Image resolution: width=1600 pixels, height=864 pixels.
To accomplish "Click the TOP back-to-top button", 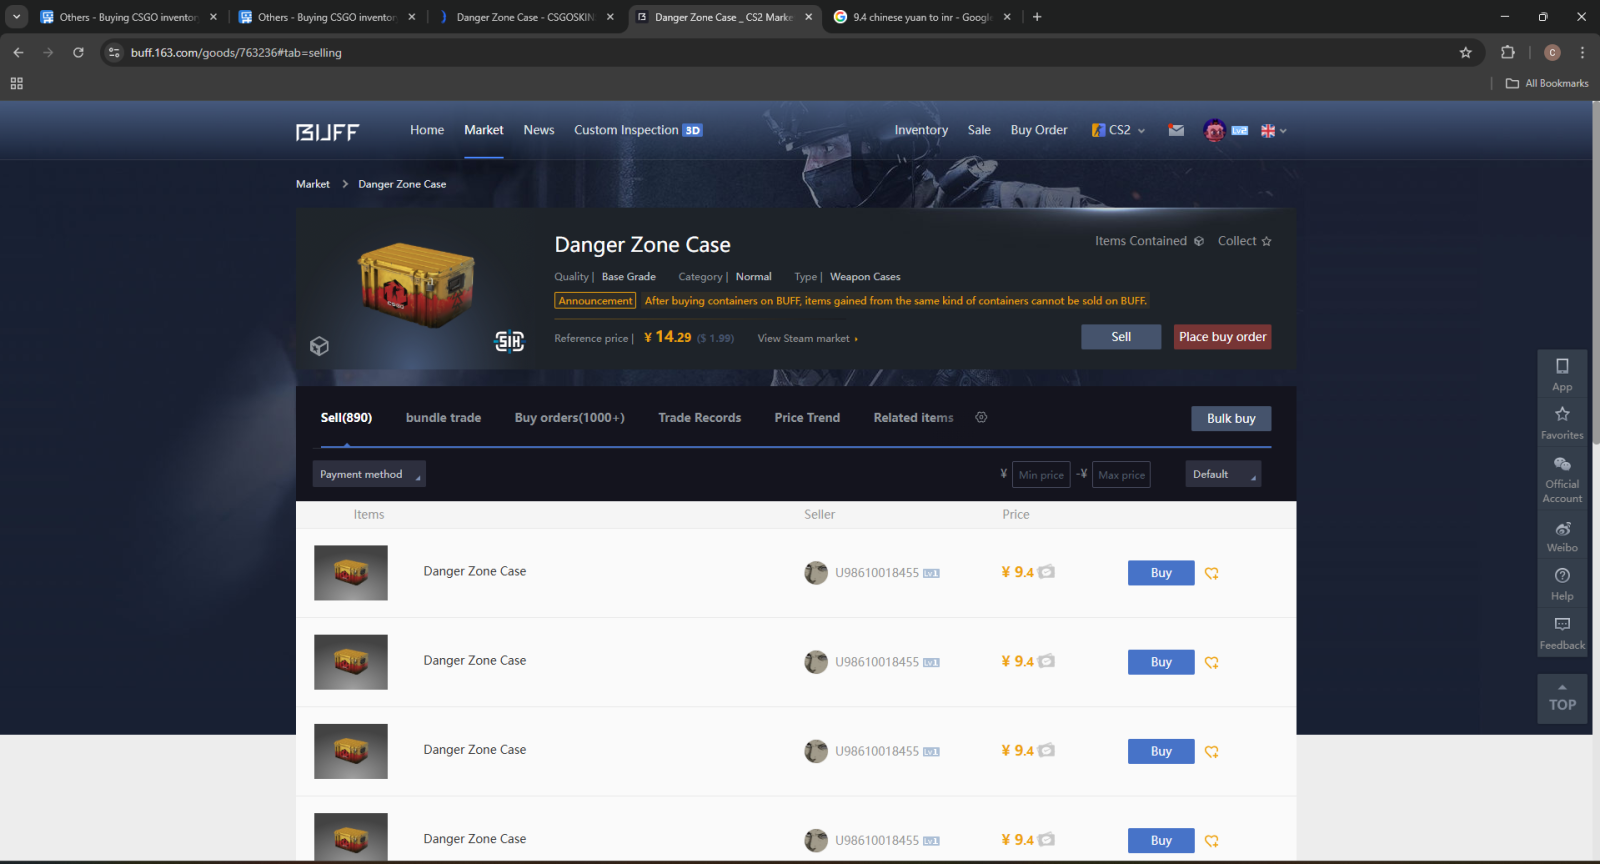I will [1562, 698].
